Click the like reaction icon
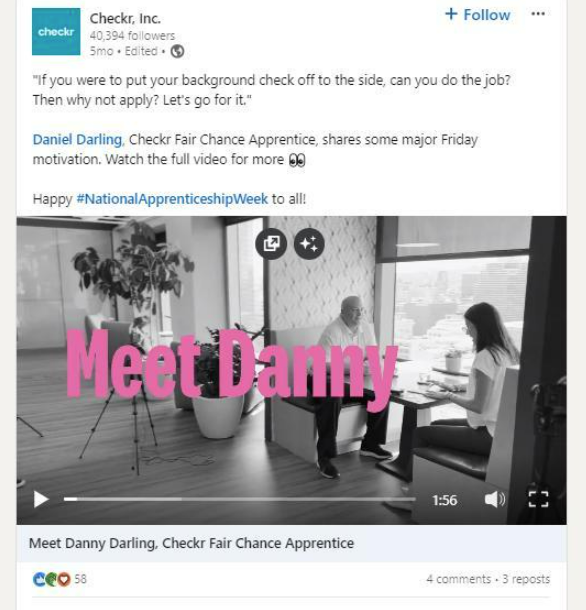586x610 pixels. coord(39,579)
